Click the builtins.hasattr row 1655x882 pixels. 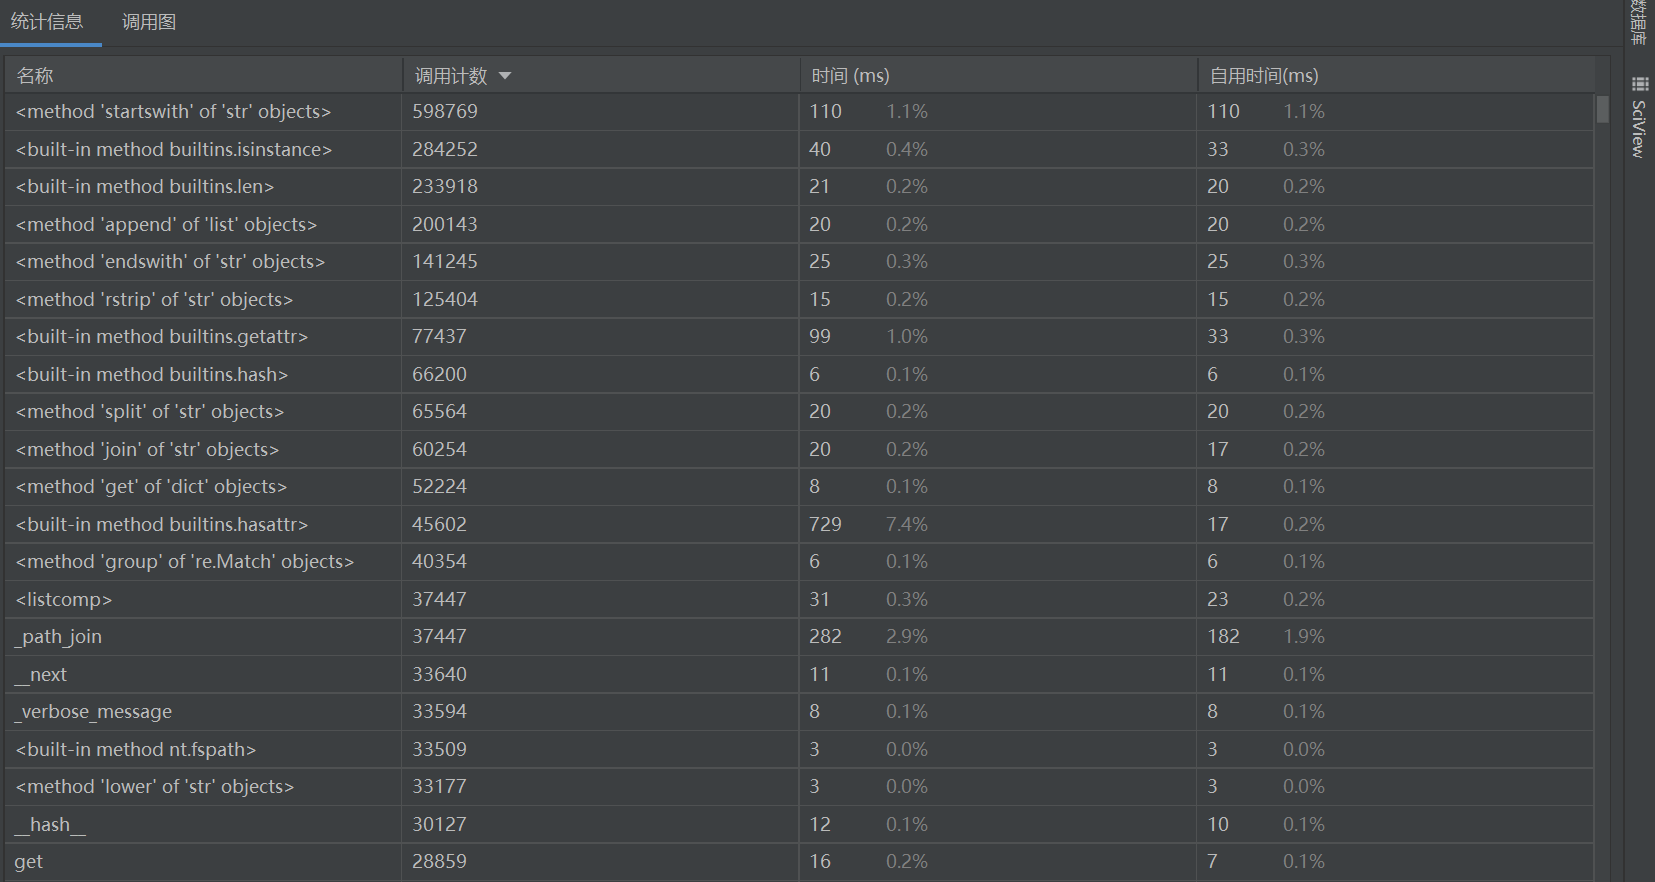pos(161,524)
